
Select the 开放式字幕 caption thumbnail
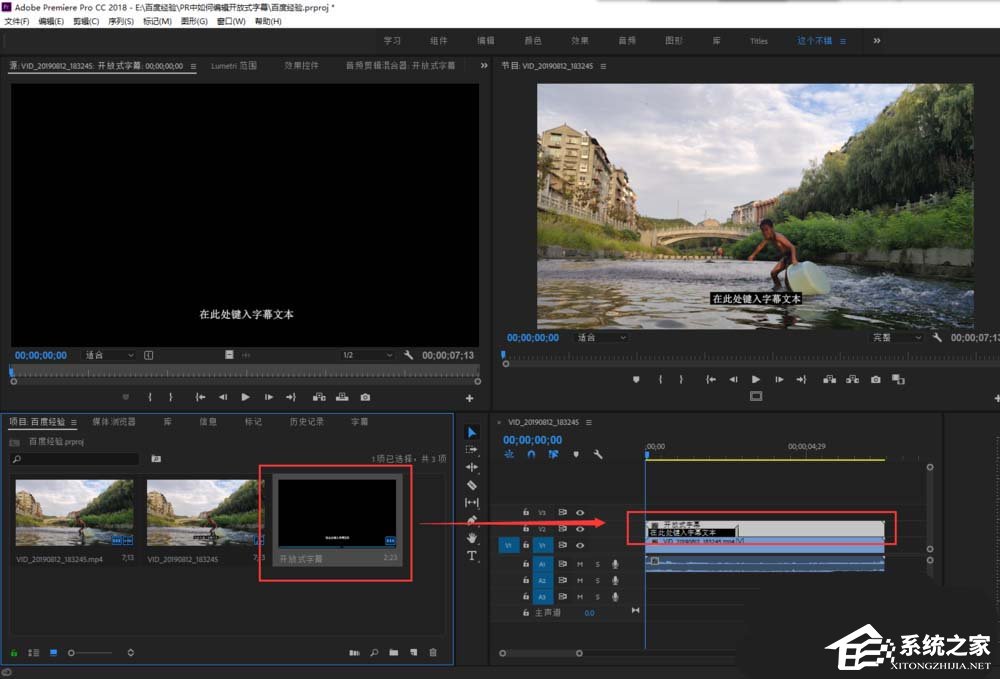pos(337,513)
